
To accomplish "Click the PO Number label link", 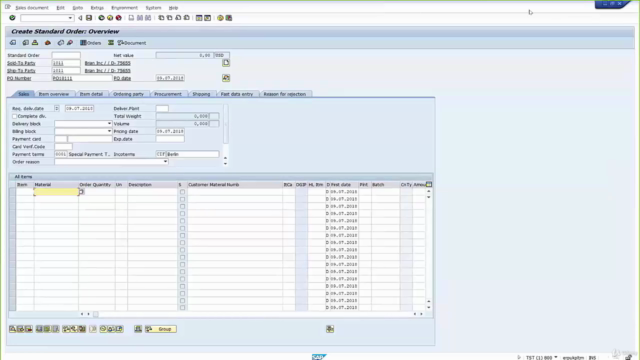I will point(19,78).
